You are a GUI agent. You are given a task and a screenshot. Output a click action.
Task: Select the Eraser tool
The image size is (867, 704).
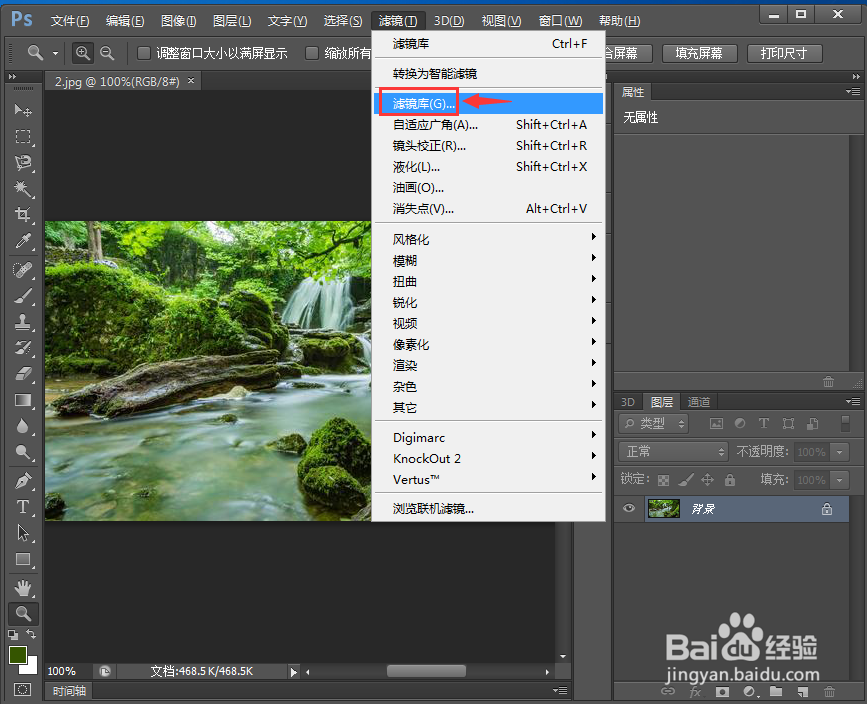[23, 374]
